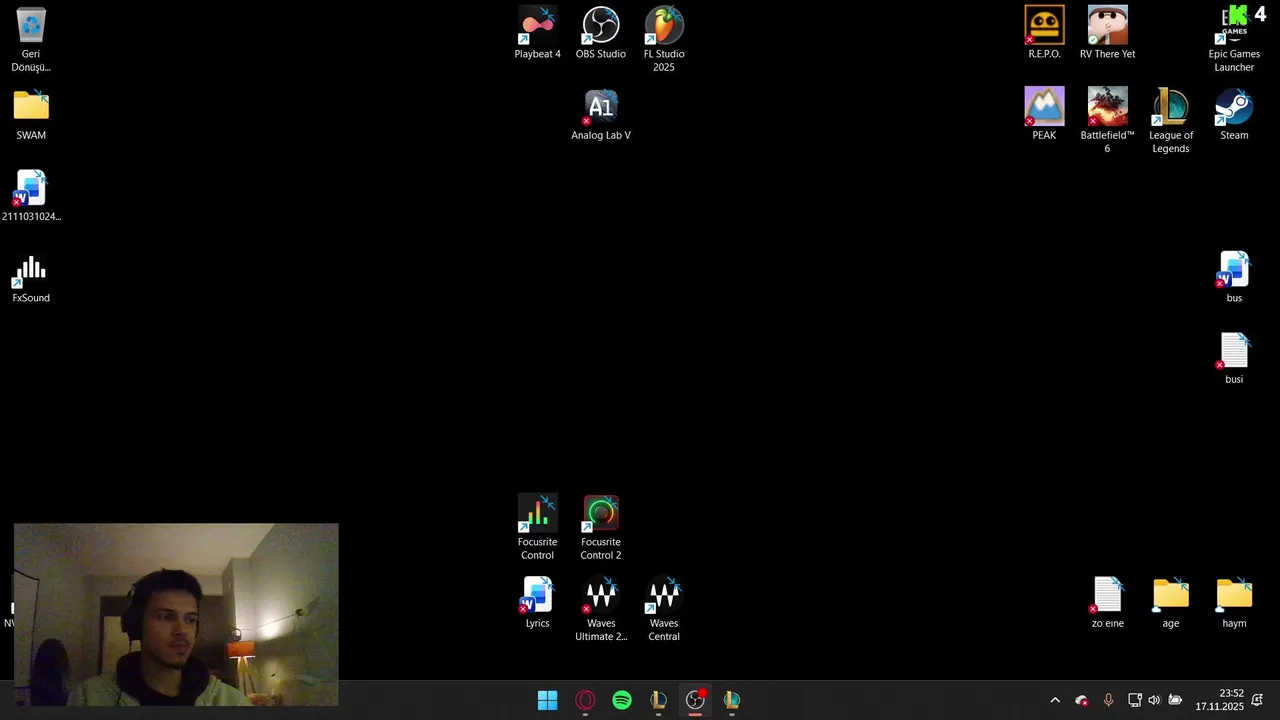Open Spotify from the taskbar
Image resolution: width=1280 pixels, height=720 pixels.
[x=622, y=700]
